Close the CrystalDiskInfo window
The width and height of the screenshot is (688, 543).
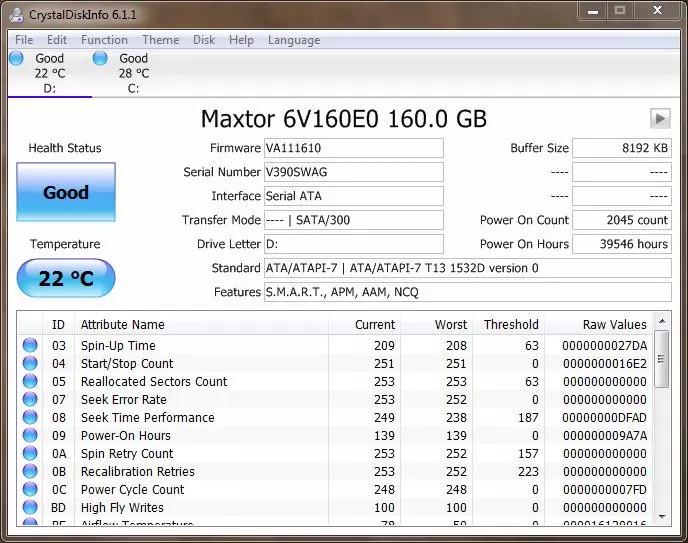[657, 11]
